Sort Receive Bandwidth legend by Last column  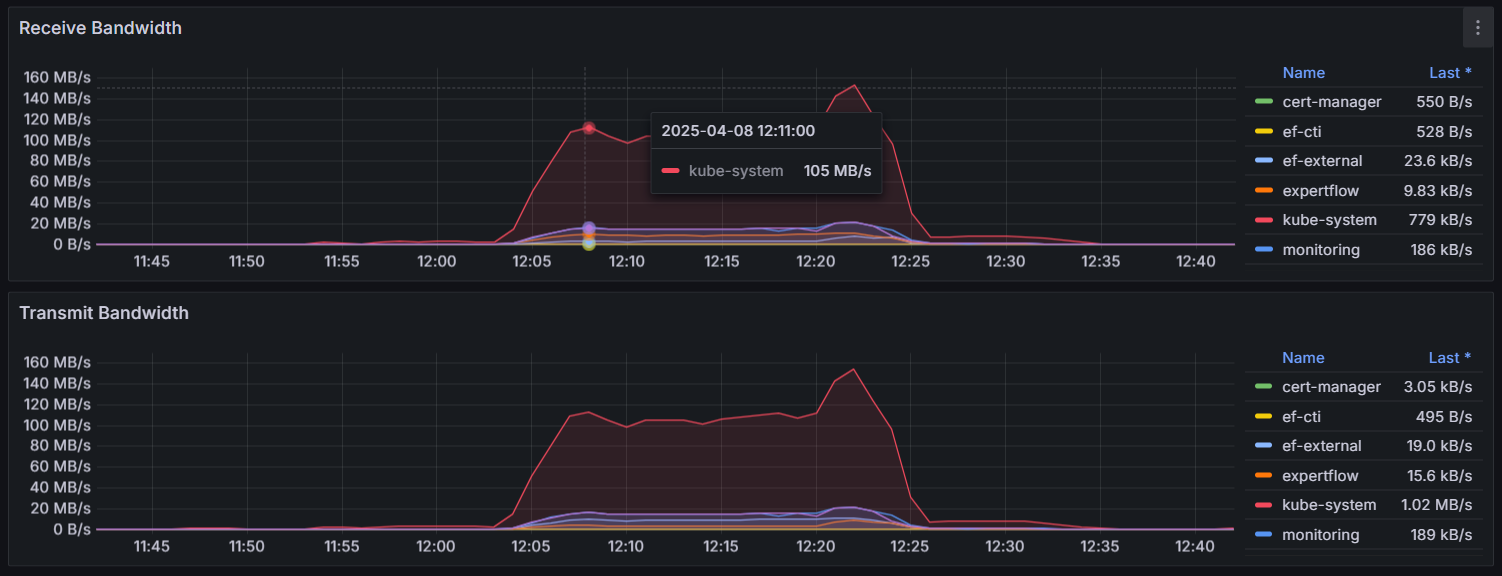(x=1449, y=73)
